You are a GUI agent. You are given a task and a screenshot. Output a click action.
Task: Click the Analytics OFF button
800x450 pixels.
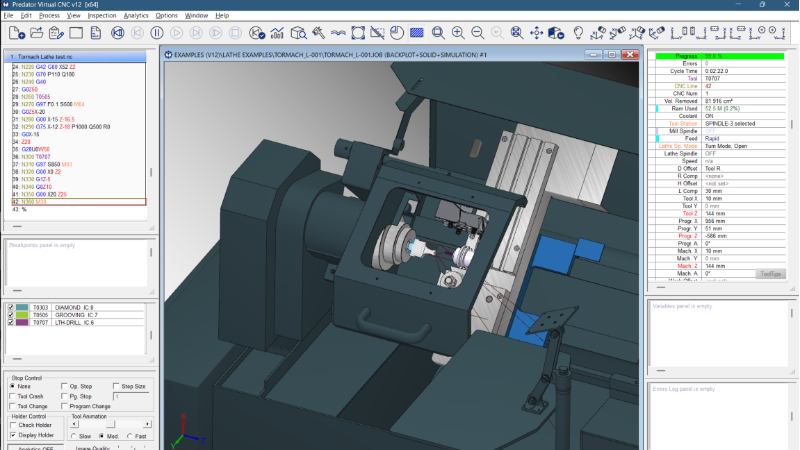(36, 447)
